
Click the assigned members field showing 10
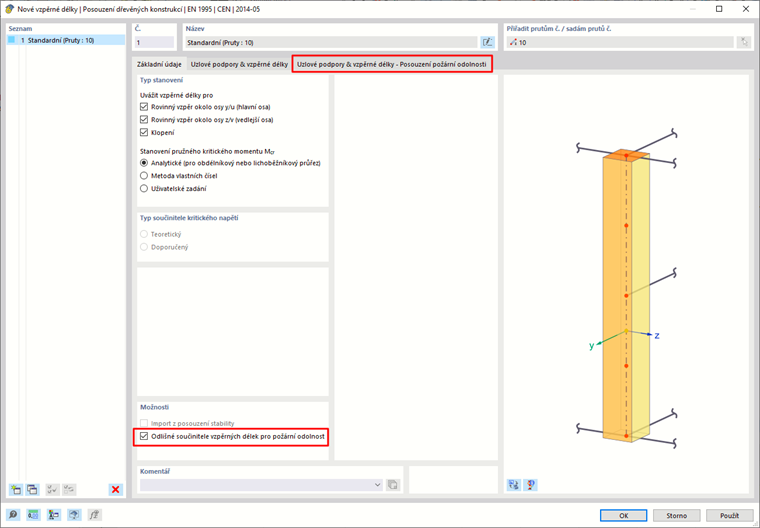[x=620, y=42]
